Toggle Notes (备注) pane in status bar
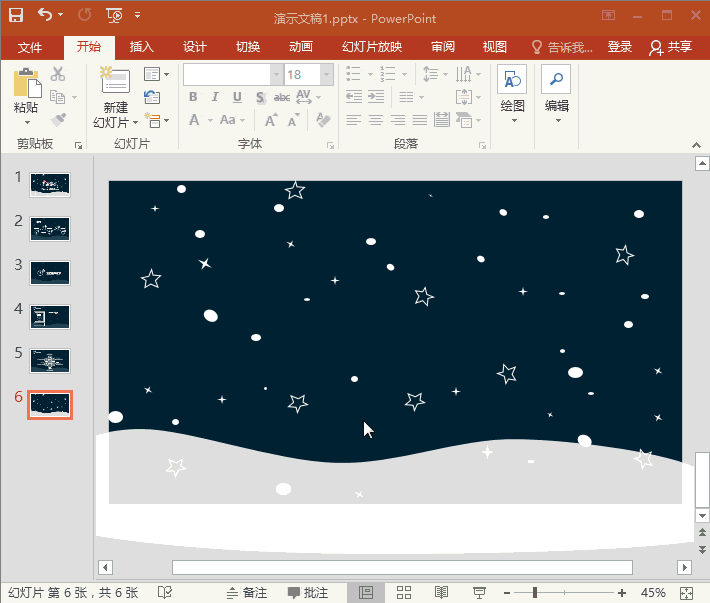The height and width of the screenshot is (603, 710). [247, 593]
